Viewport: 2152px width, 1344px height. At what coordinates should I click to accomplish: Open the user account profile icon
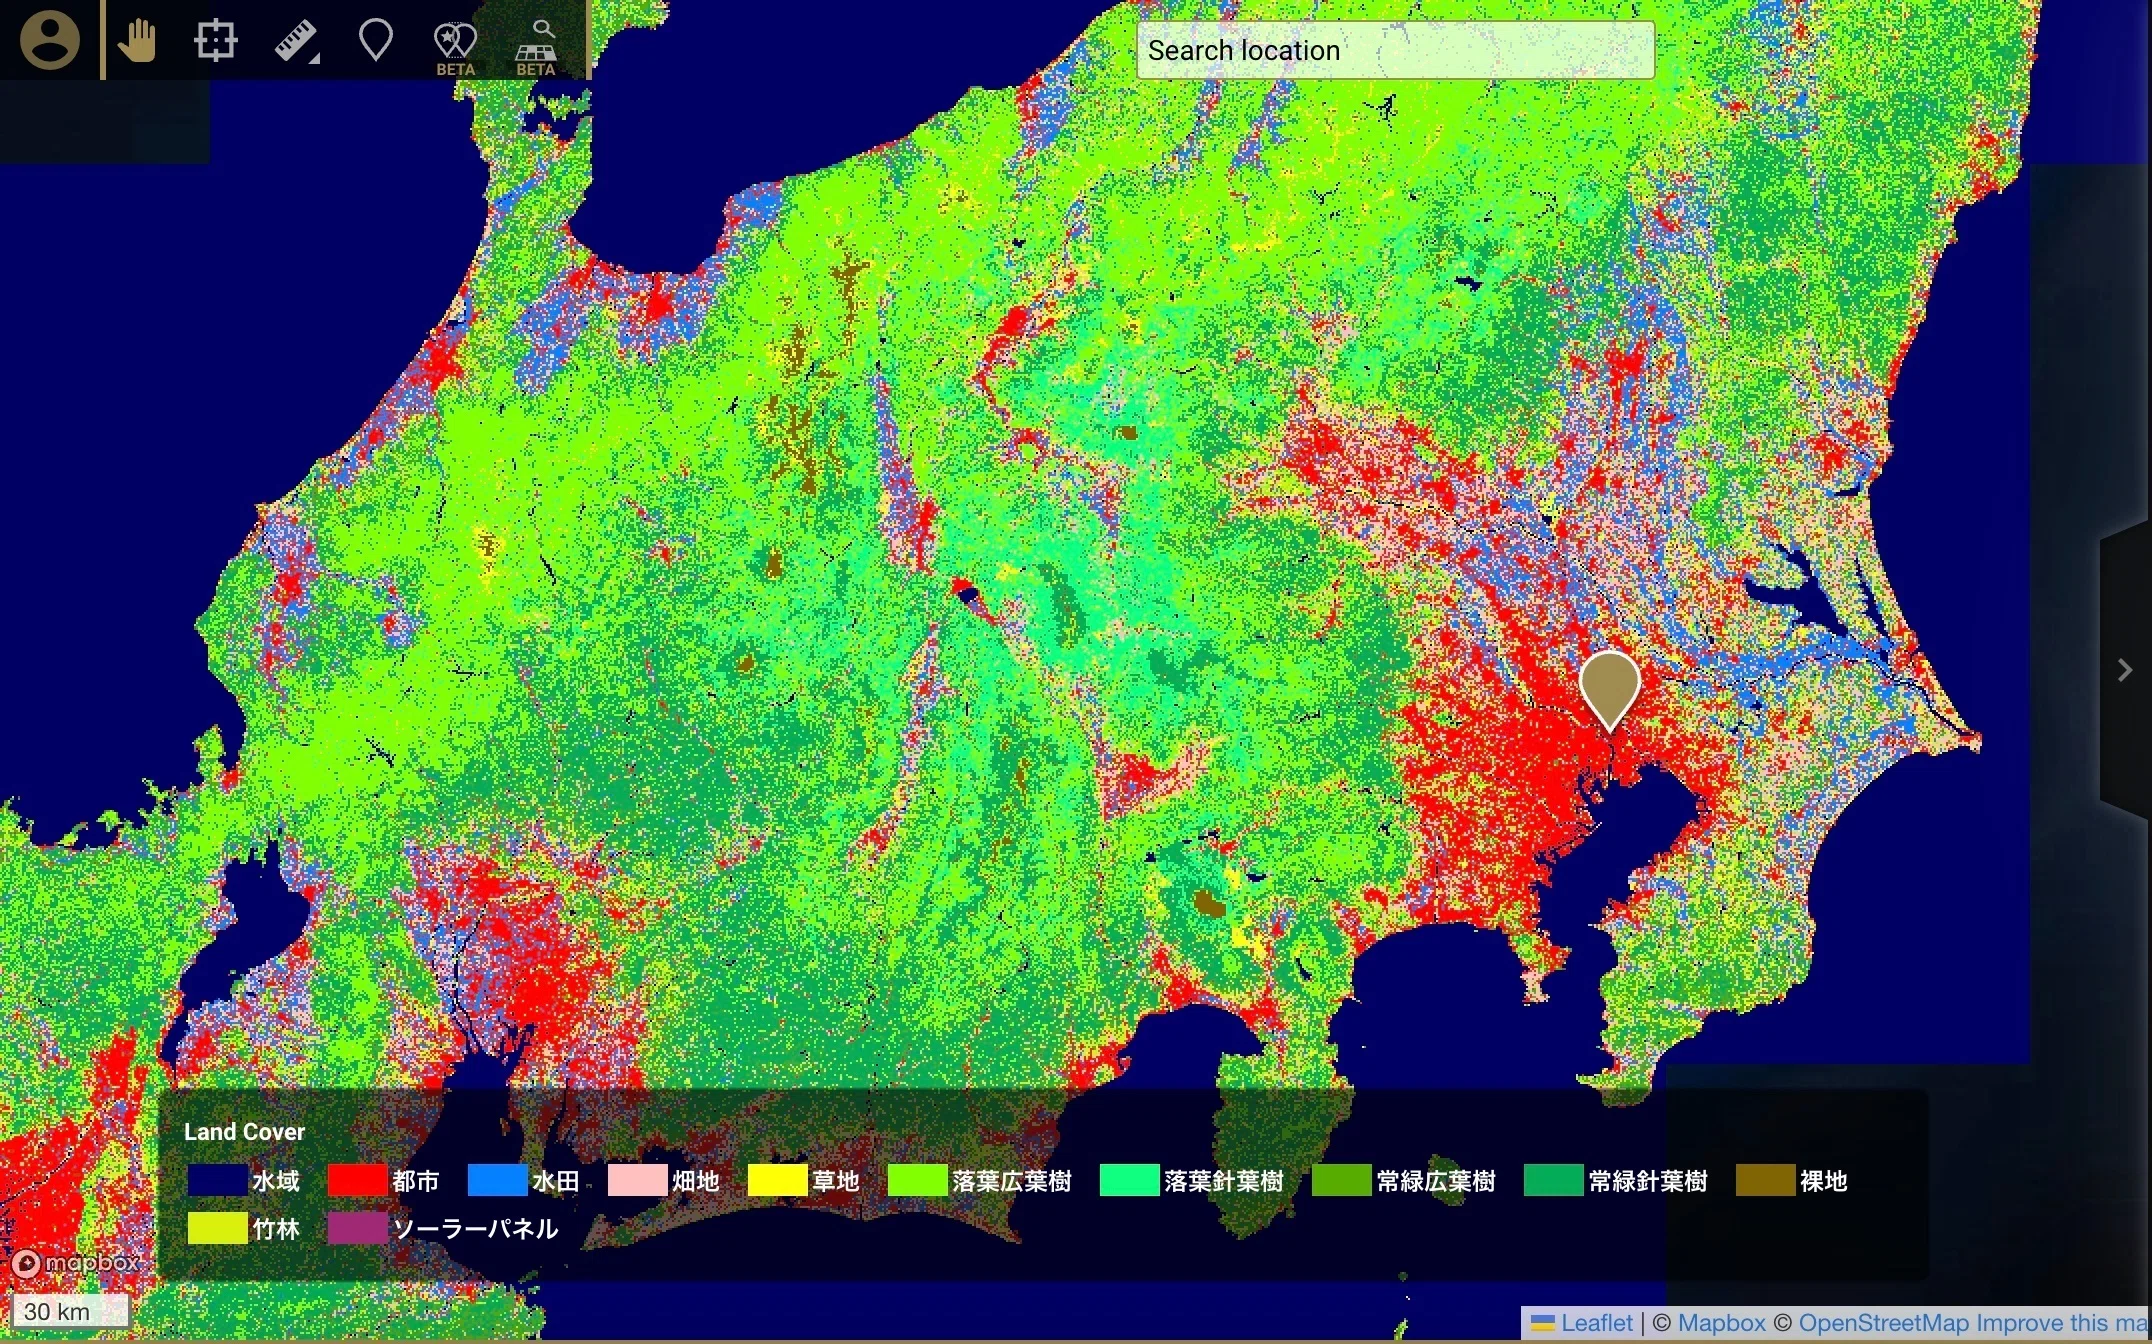click(x=49, y=40)
